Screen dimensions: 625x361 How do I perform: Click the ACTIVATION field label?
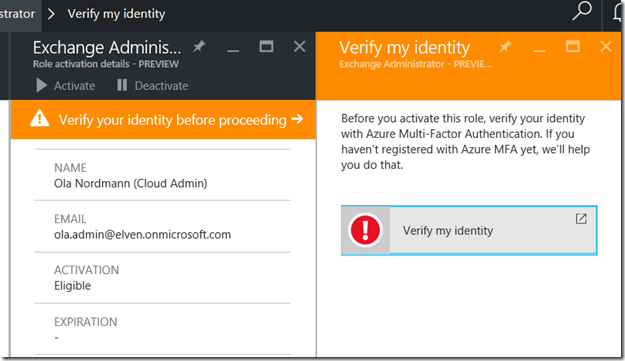point(86,270)
